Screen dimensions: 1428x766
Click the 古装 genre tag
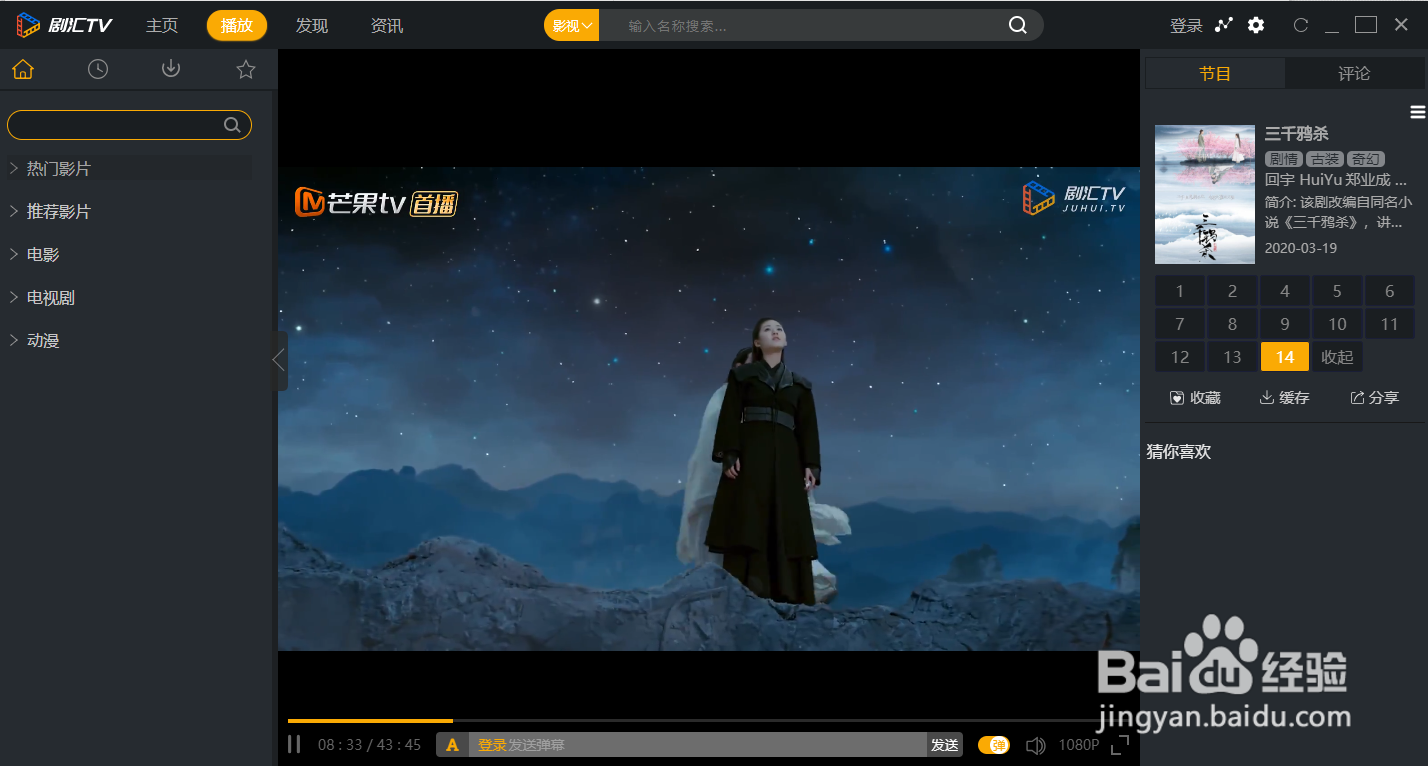pos(1325,159)
